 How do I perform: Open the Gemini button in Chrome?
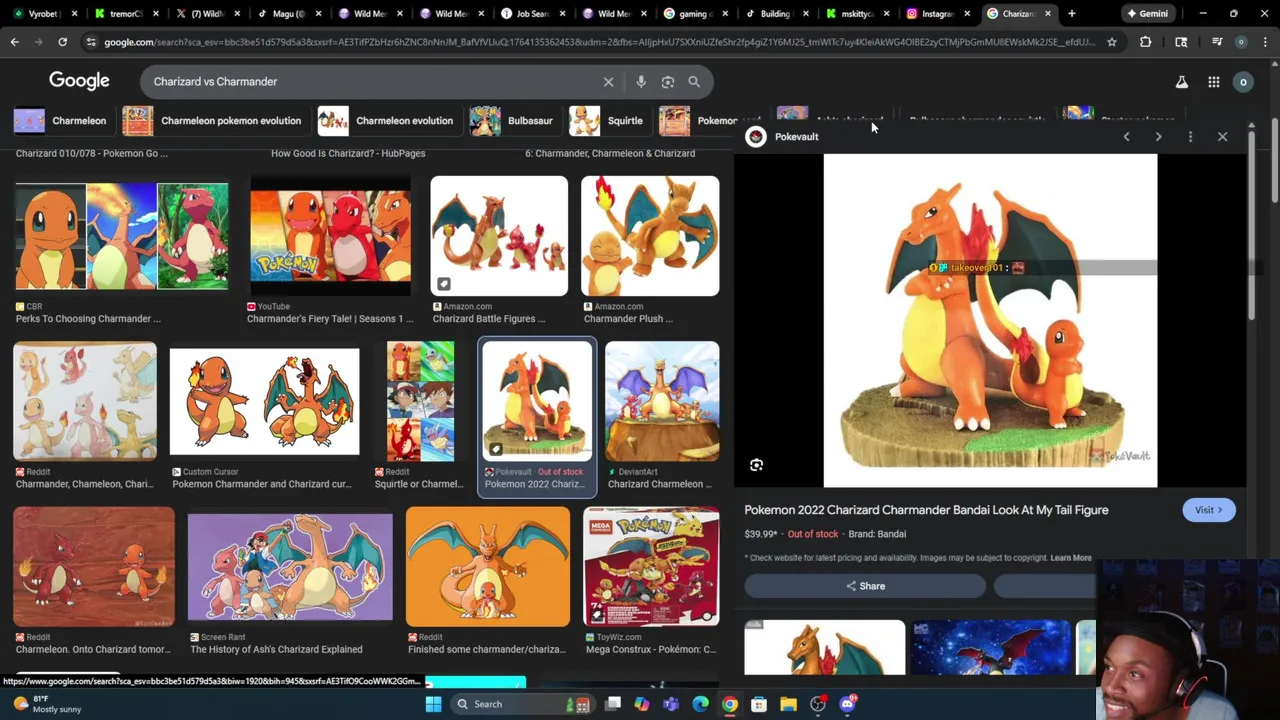coord(1148,14)
